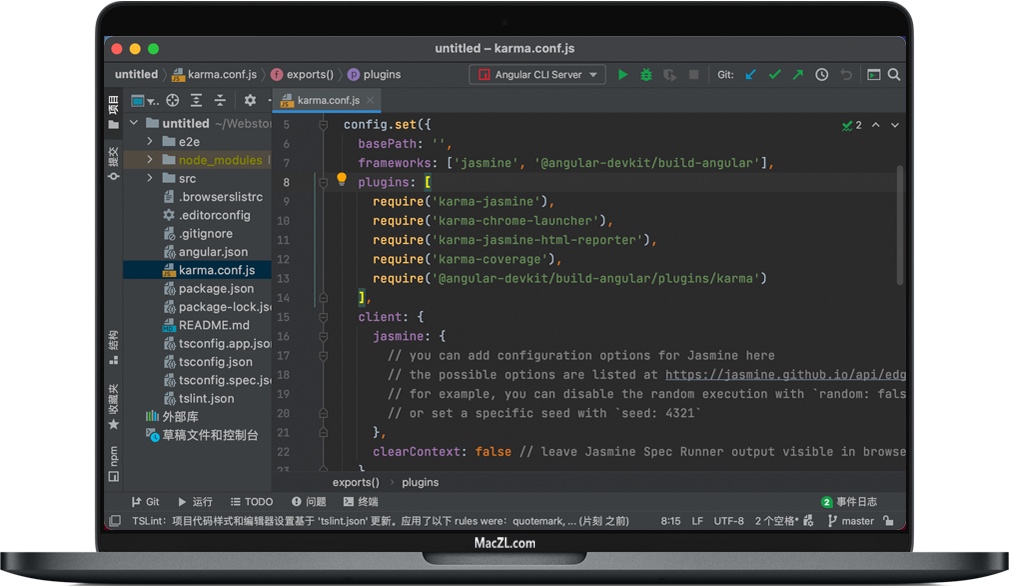The height and width of the screenshot is (586, 1009).
Task: Click the intention lightbulb on line 8
Action: 340,181
